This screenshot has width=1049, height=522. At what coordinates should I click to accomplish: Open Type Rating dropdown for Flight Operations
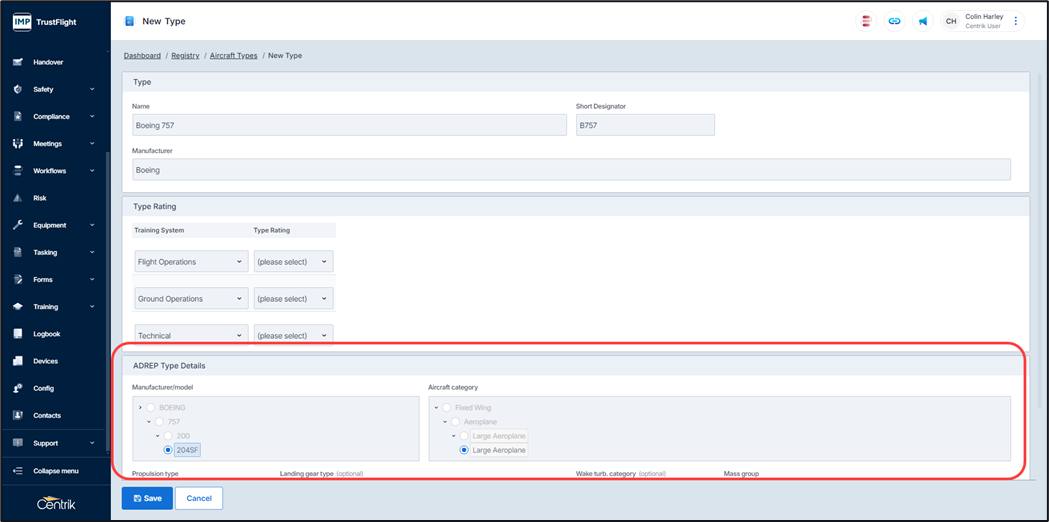coord(292,262)
